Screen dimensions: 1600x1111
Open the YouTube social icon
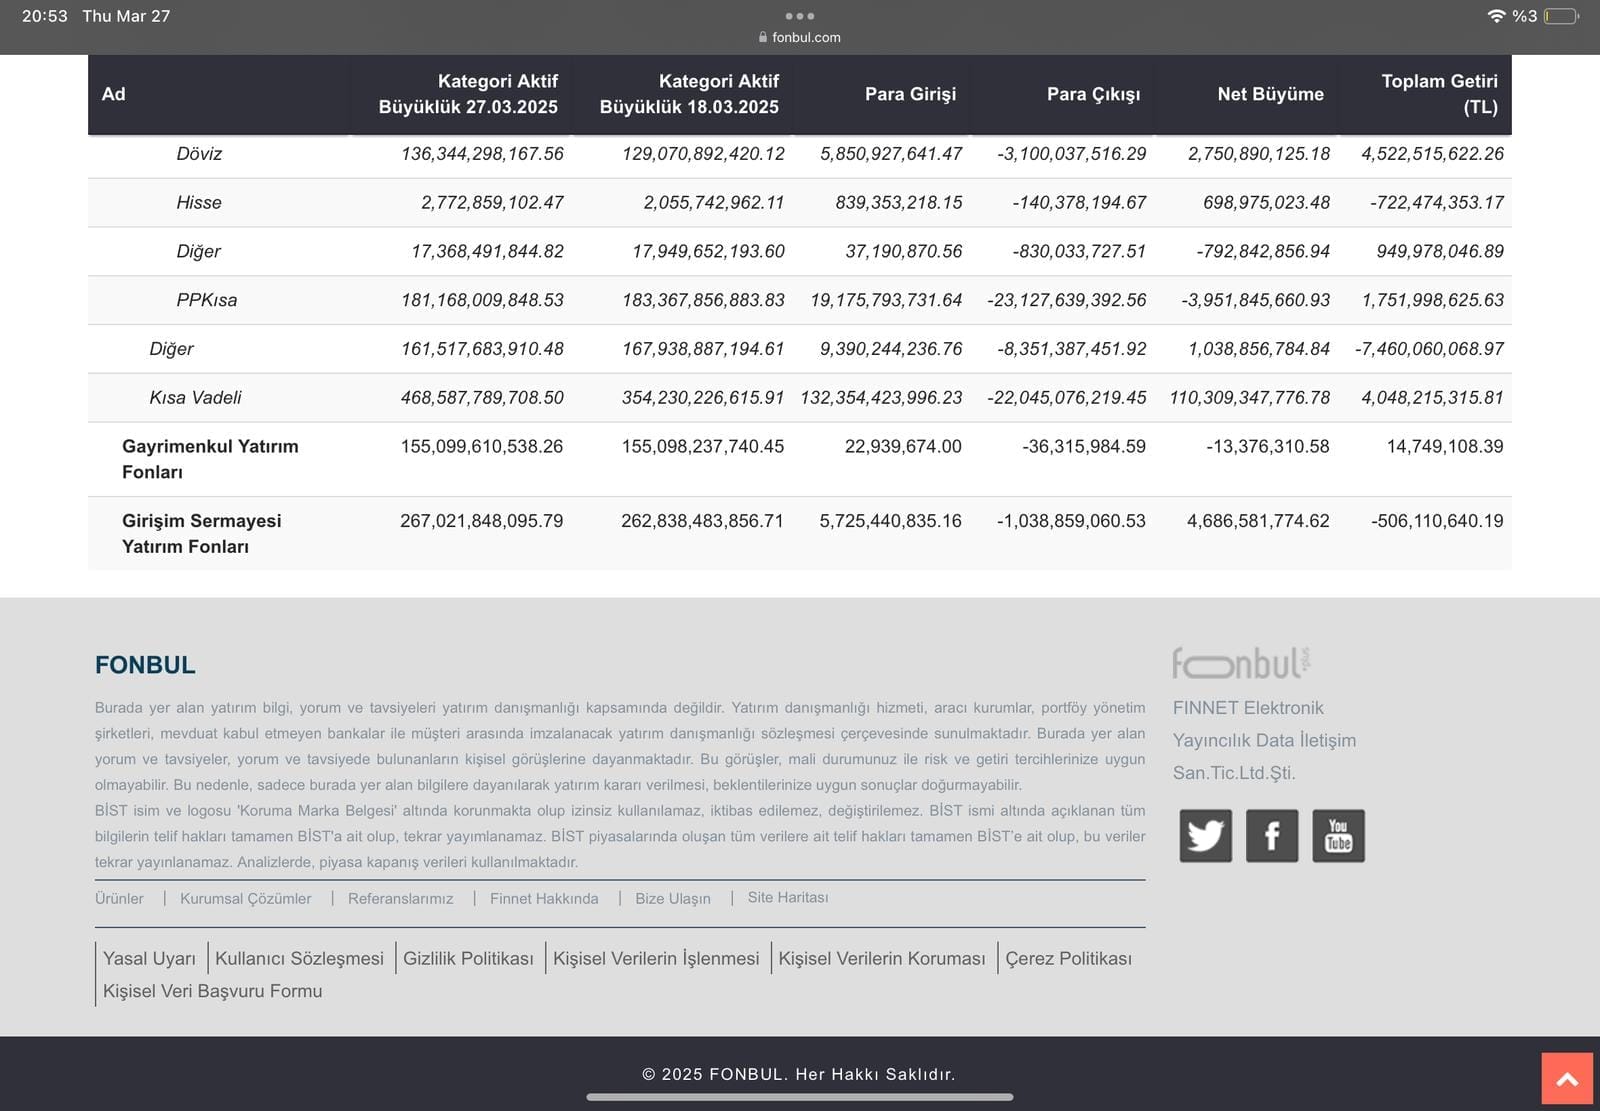pyautogui.click(x=1338, y=835)
